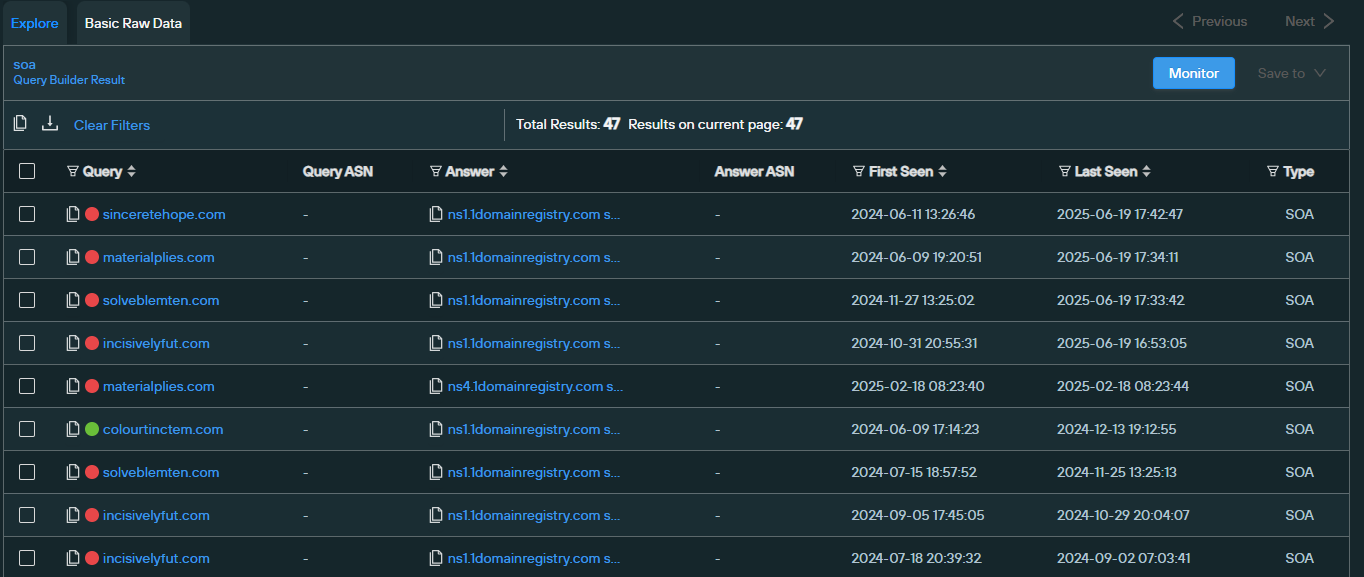The width and height of the screenshot is (1364, 577).
Task: Select the Basic Raw Data tab
Action: tap(133, 22)
